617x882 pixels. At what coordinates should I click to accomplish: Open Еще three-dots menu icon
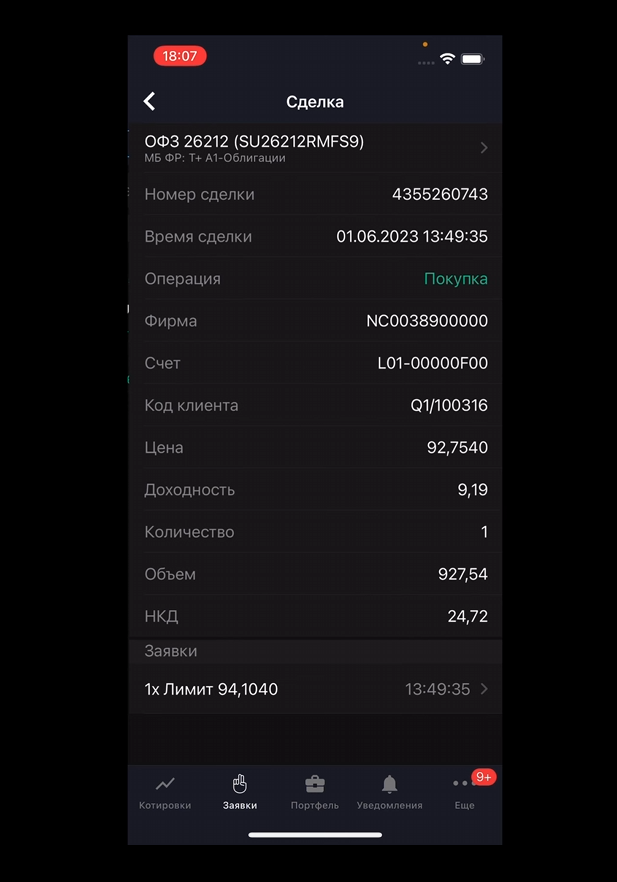coord(462,785)
